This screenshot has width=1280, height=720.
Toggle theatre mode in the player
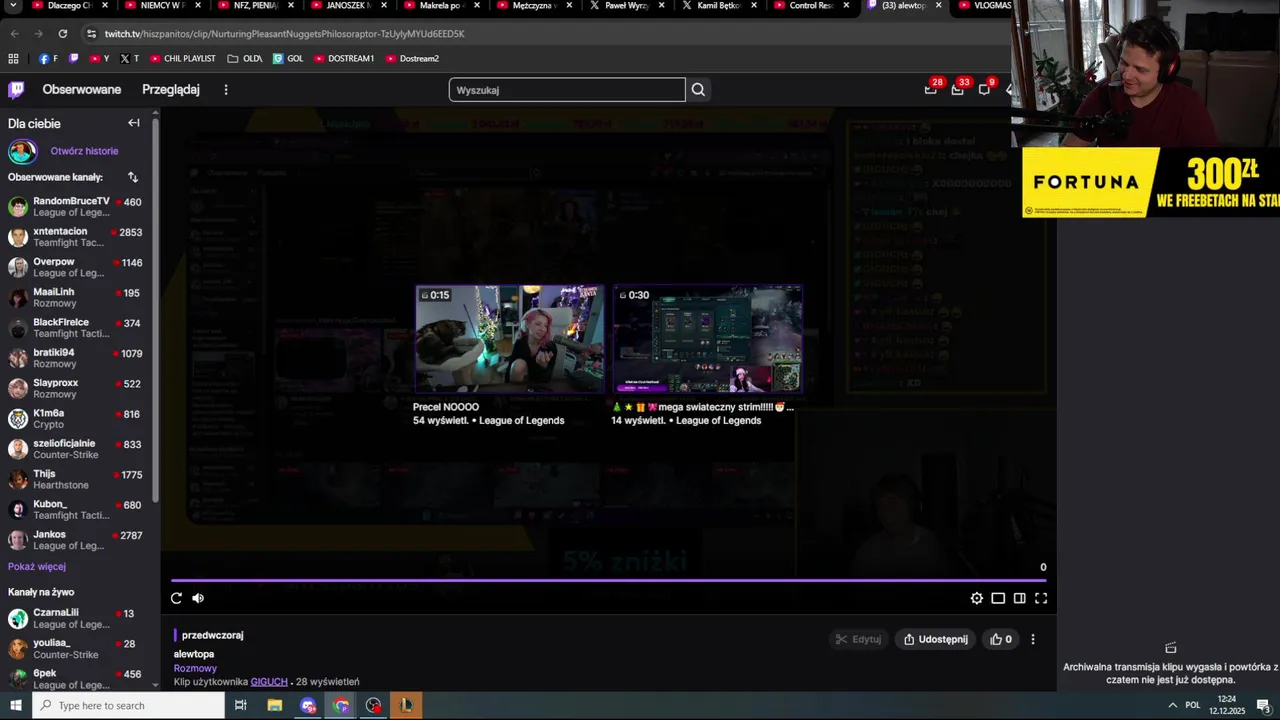coord(998,598)
